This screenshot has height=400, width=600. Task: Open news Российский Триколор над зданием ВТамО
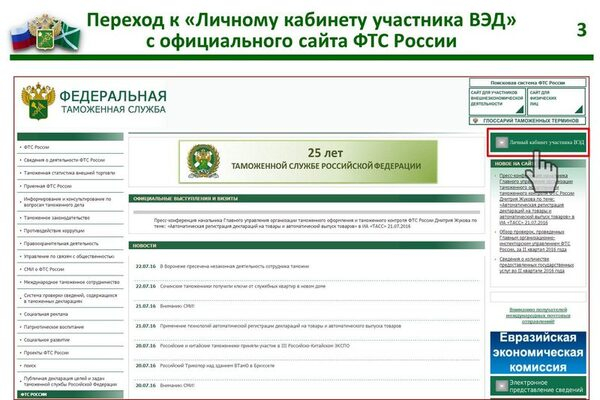pyautogui.click(x=217, y=366)
